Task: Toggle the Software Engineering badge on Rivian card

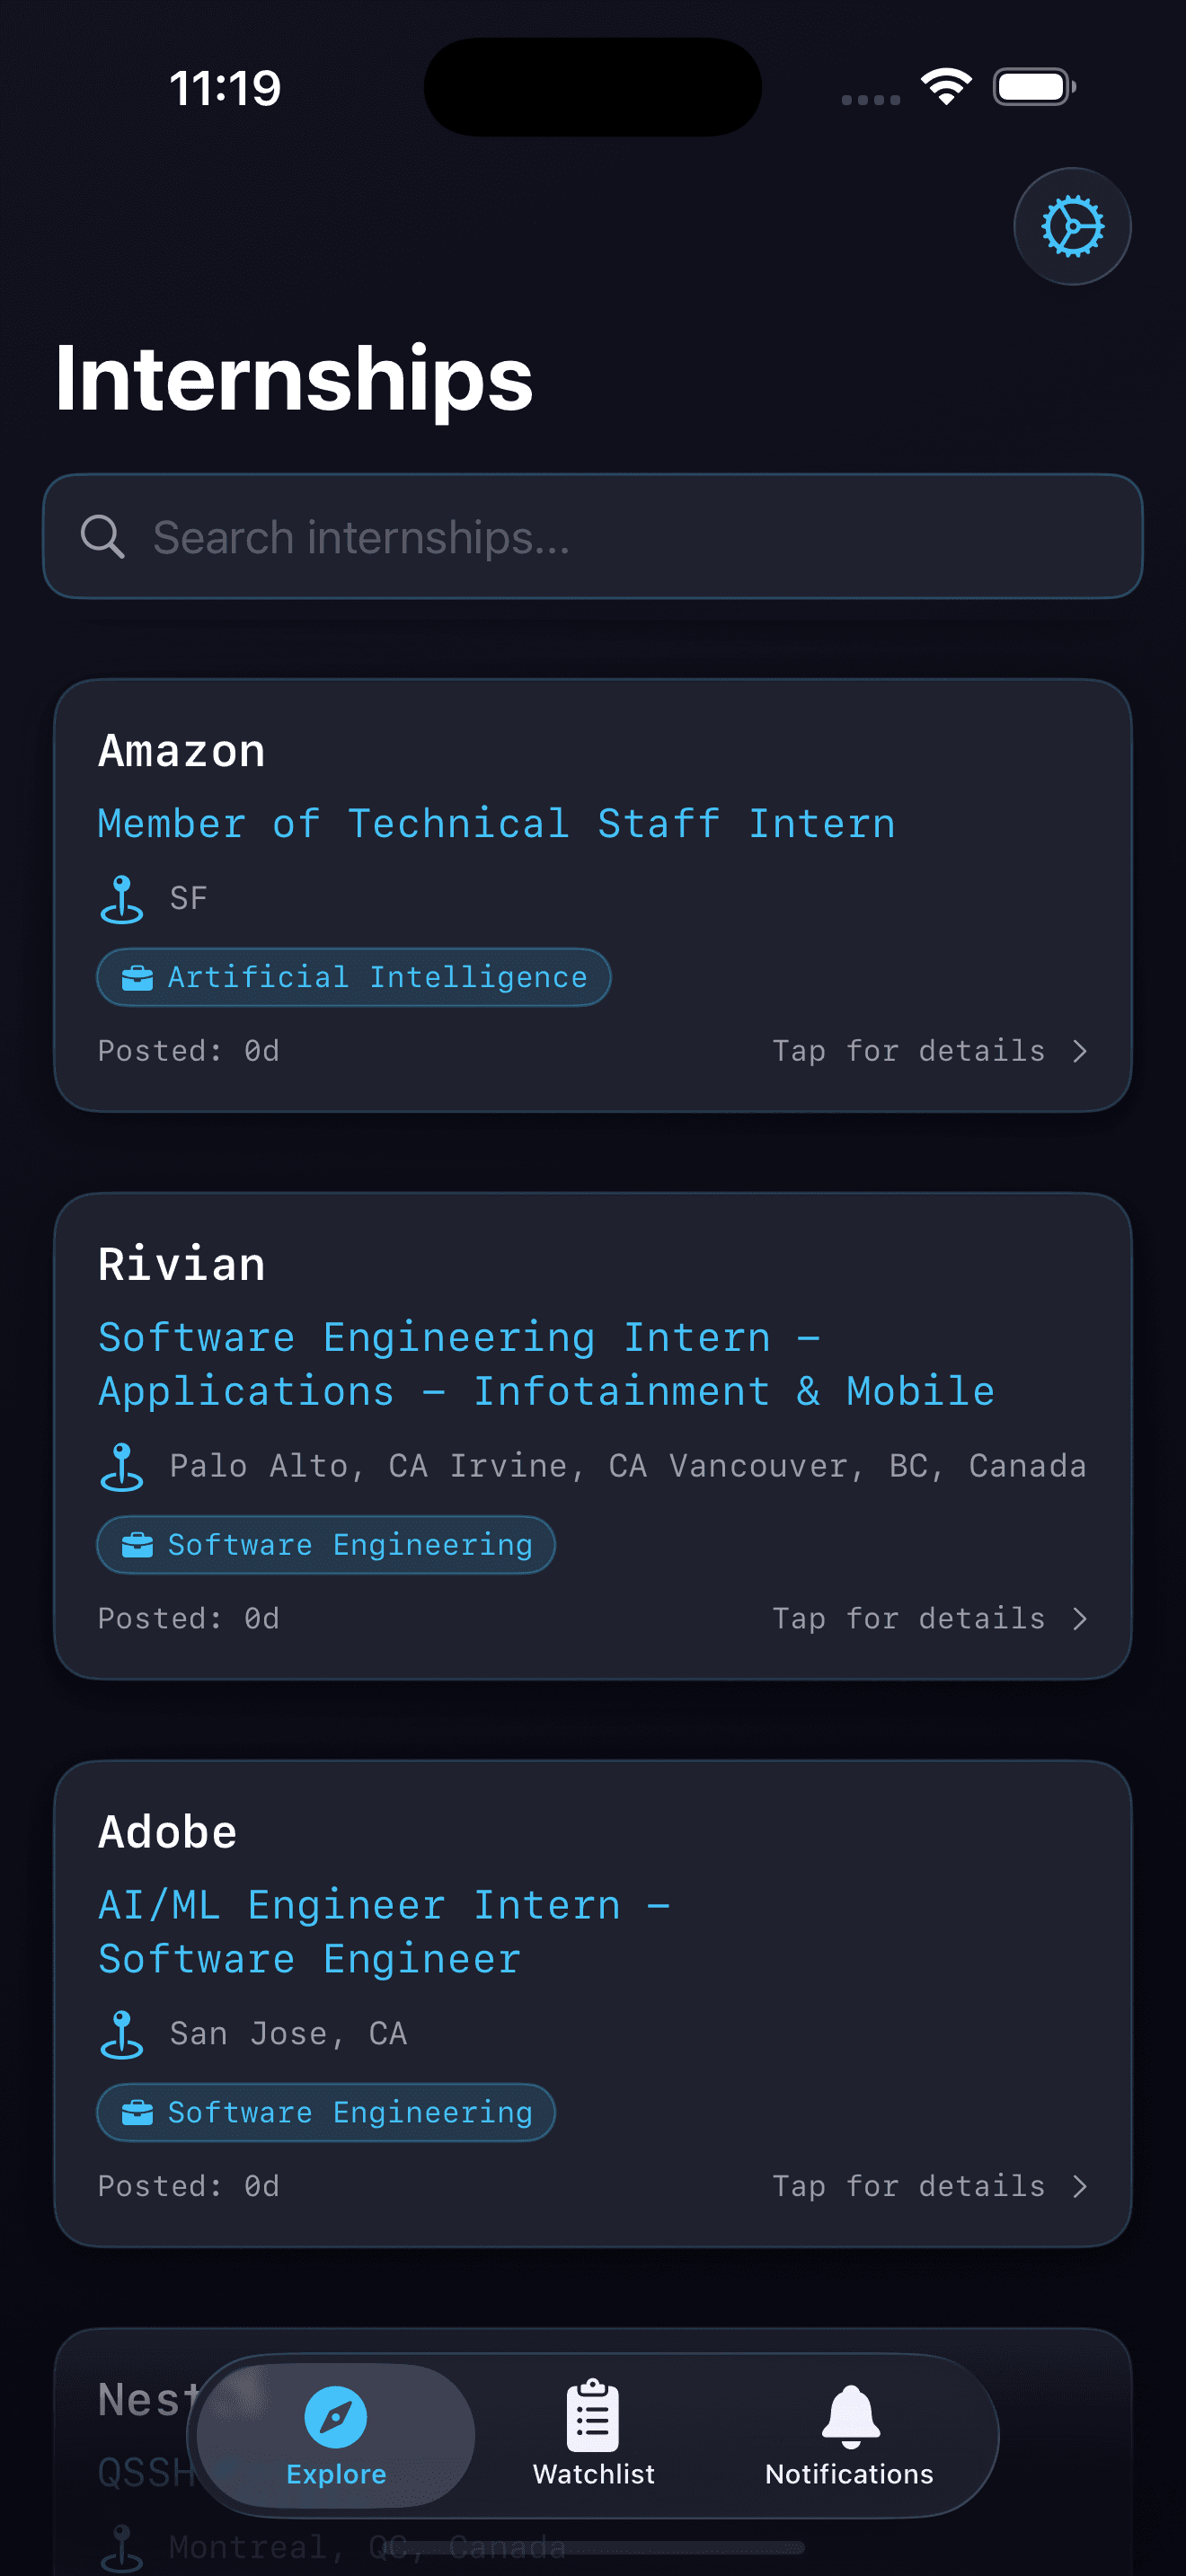Action: (x=326, y=1544)
